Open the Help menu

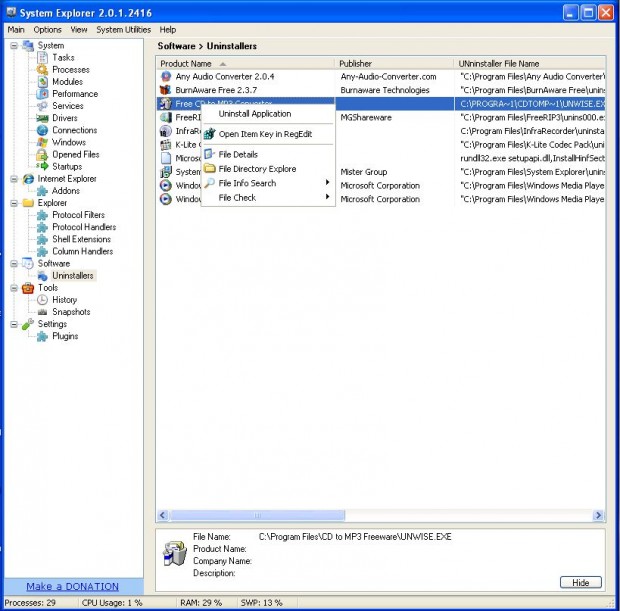168,30
